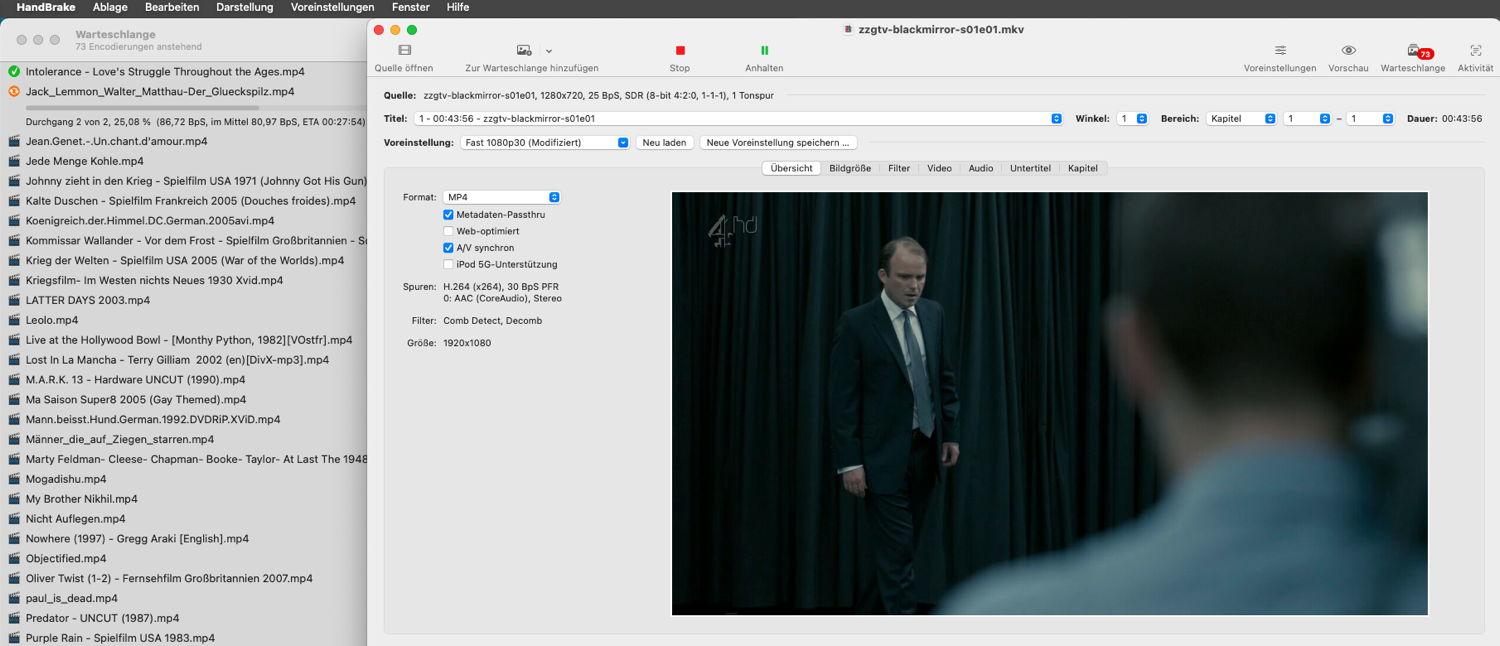The height and width of the screenshot is (646, 1500).
Task: Click the film icon next to My Brother Nikhil.mp4
Action: 14,499
